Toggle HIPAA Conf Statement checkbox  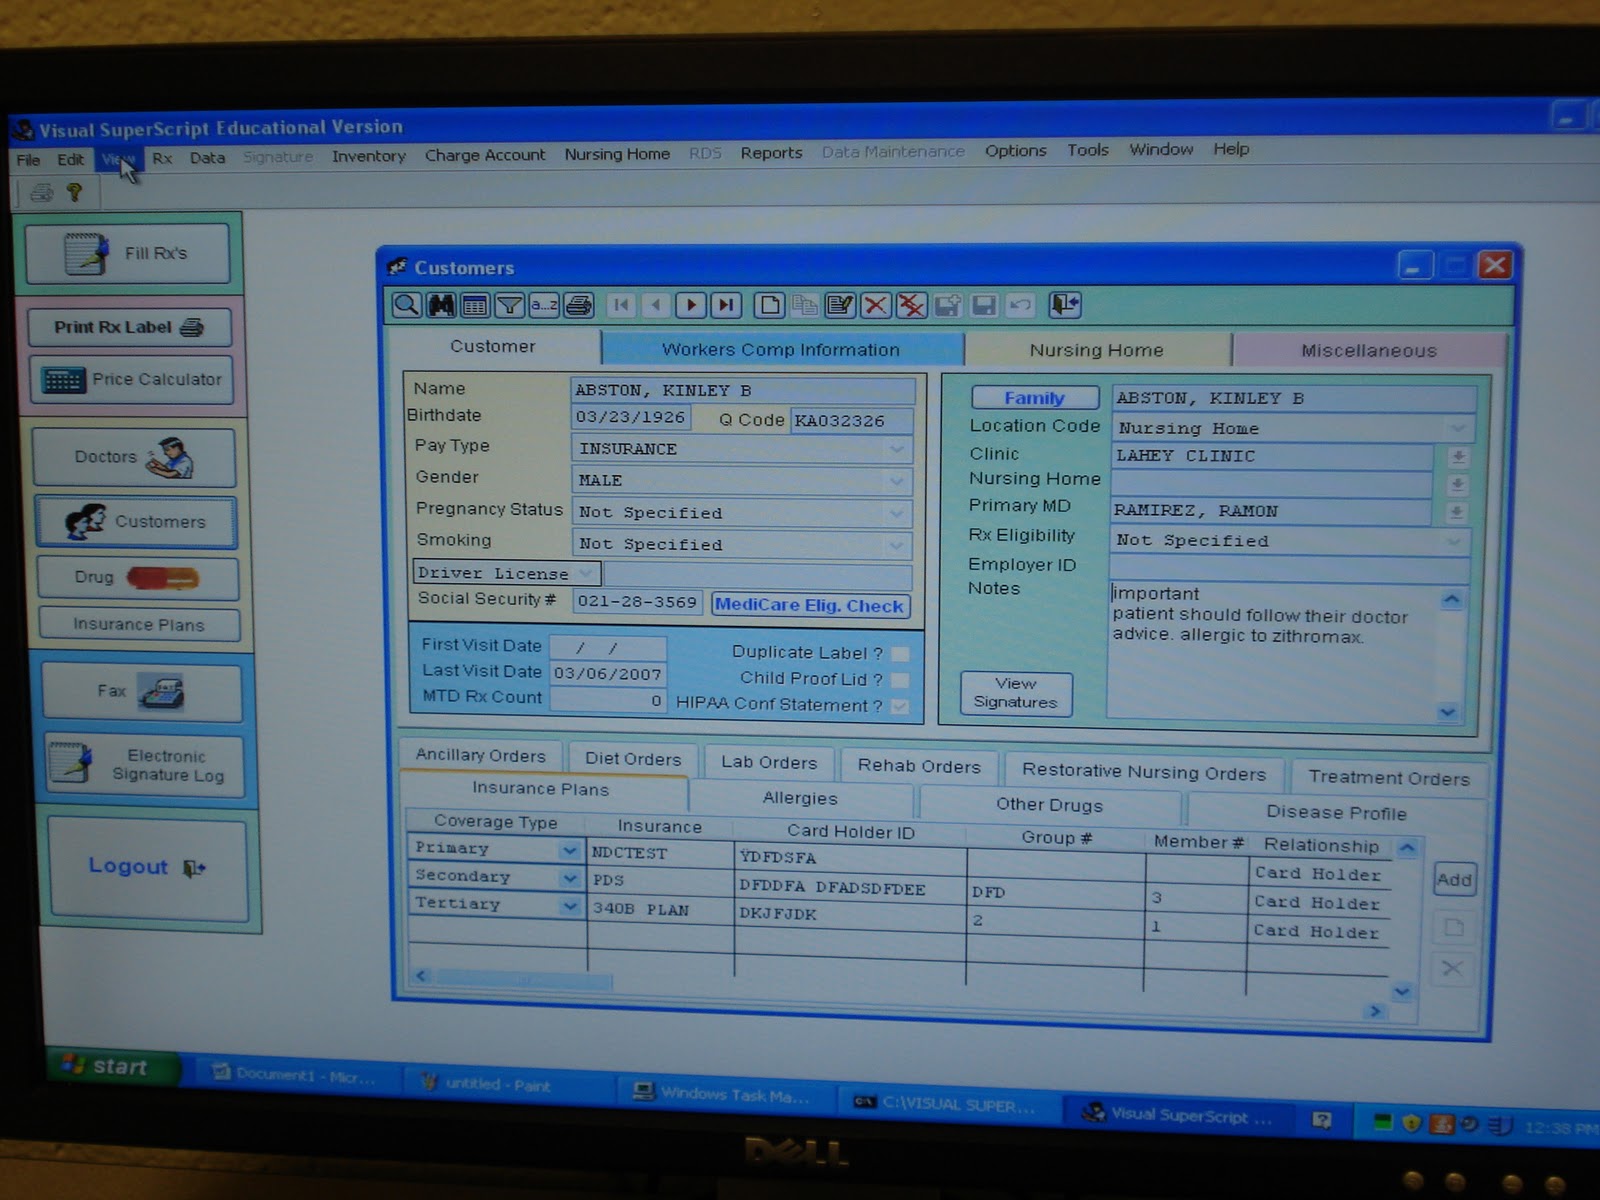[x=901, y=706]
